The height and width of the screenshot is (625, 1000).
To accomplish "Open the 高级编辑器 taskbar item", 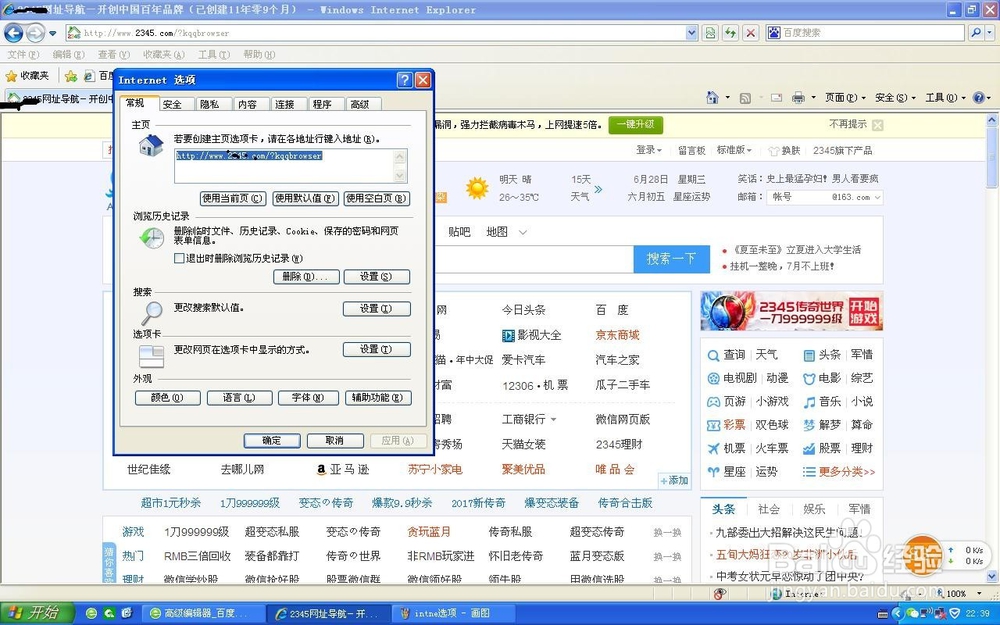I will click(x=201, y=614).
